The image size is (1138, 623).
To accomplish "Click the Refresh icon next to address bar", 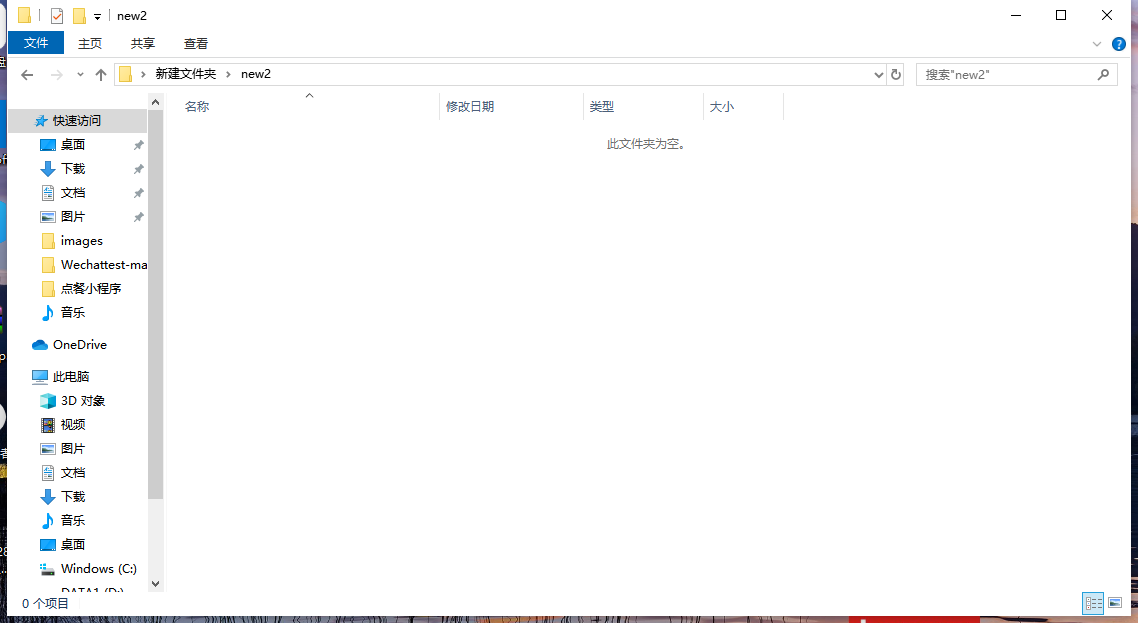I will pyautogui.click(x=895, y=74).
